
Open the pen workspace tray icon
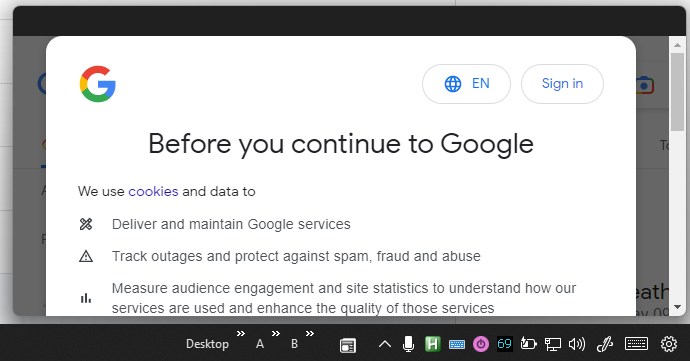point(605,344)
